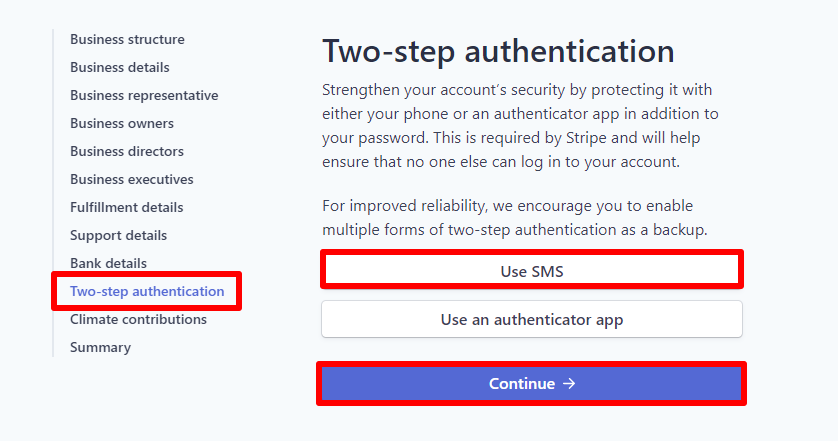Image resolution: width=838 pixels, height=441 pixels.
Task: Select Business representative in sidebar
Action: 144,96
